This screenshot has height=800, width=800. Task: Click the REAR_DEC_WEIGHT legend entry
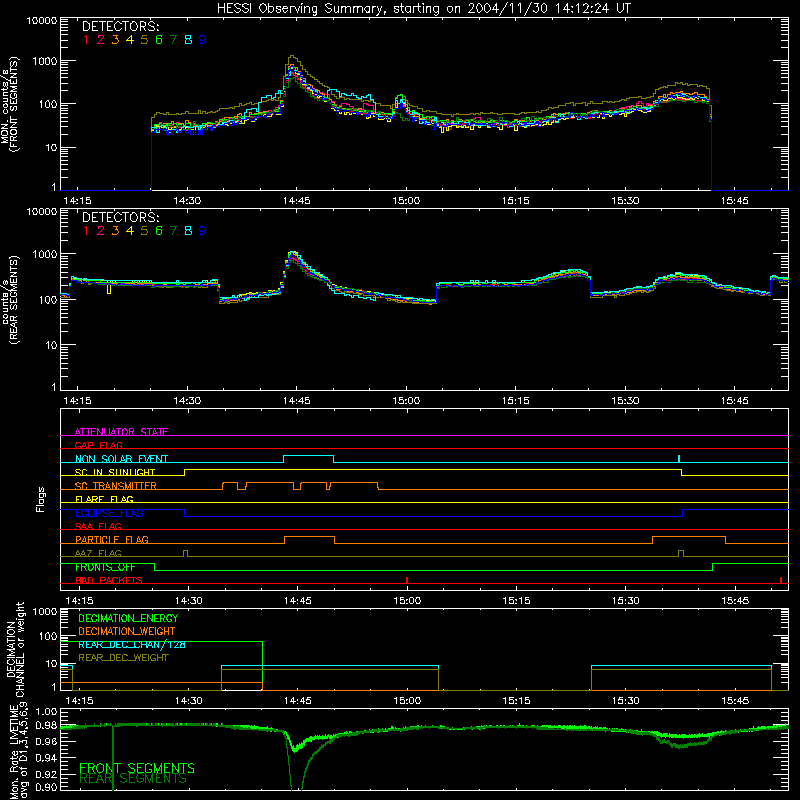click(123, 658)
